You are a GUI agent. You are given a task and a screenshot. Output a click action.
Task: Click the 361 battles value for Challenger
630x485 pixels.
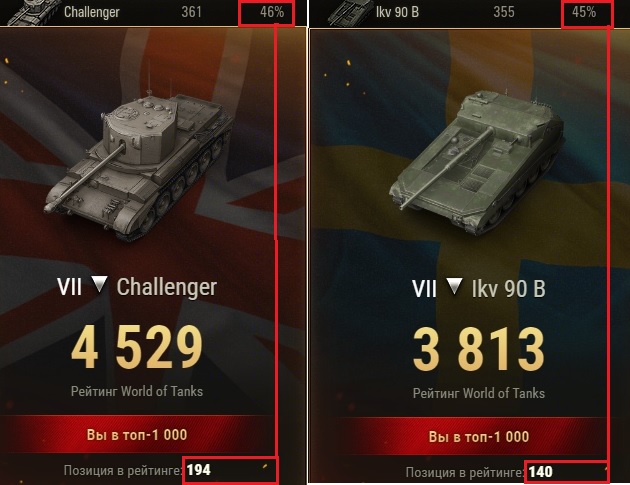191,12
